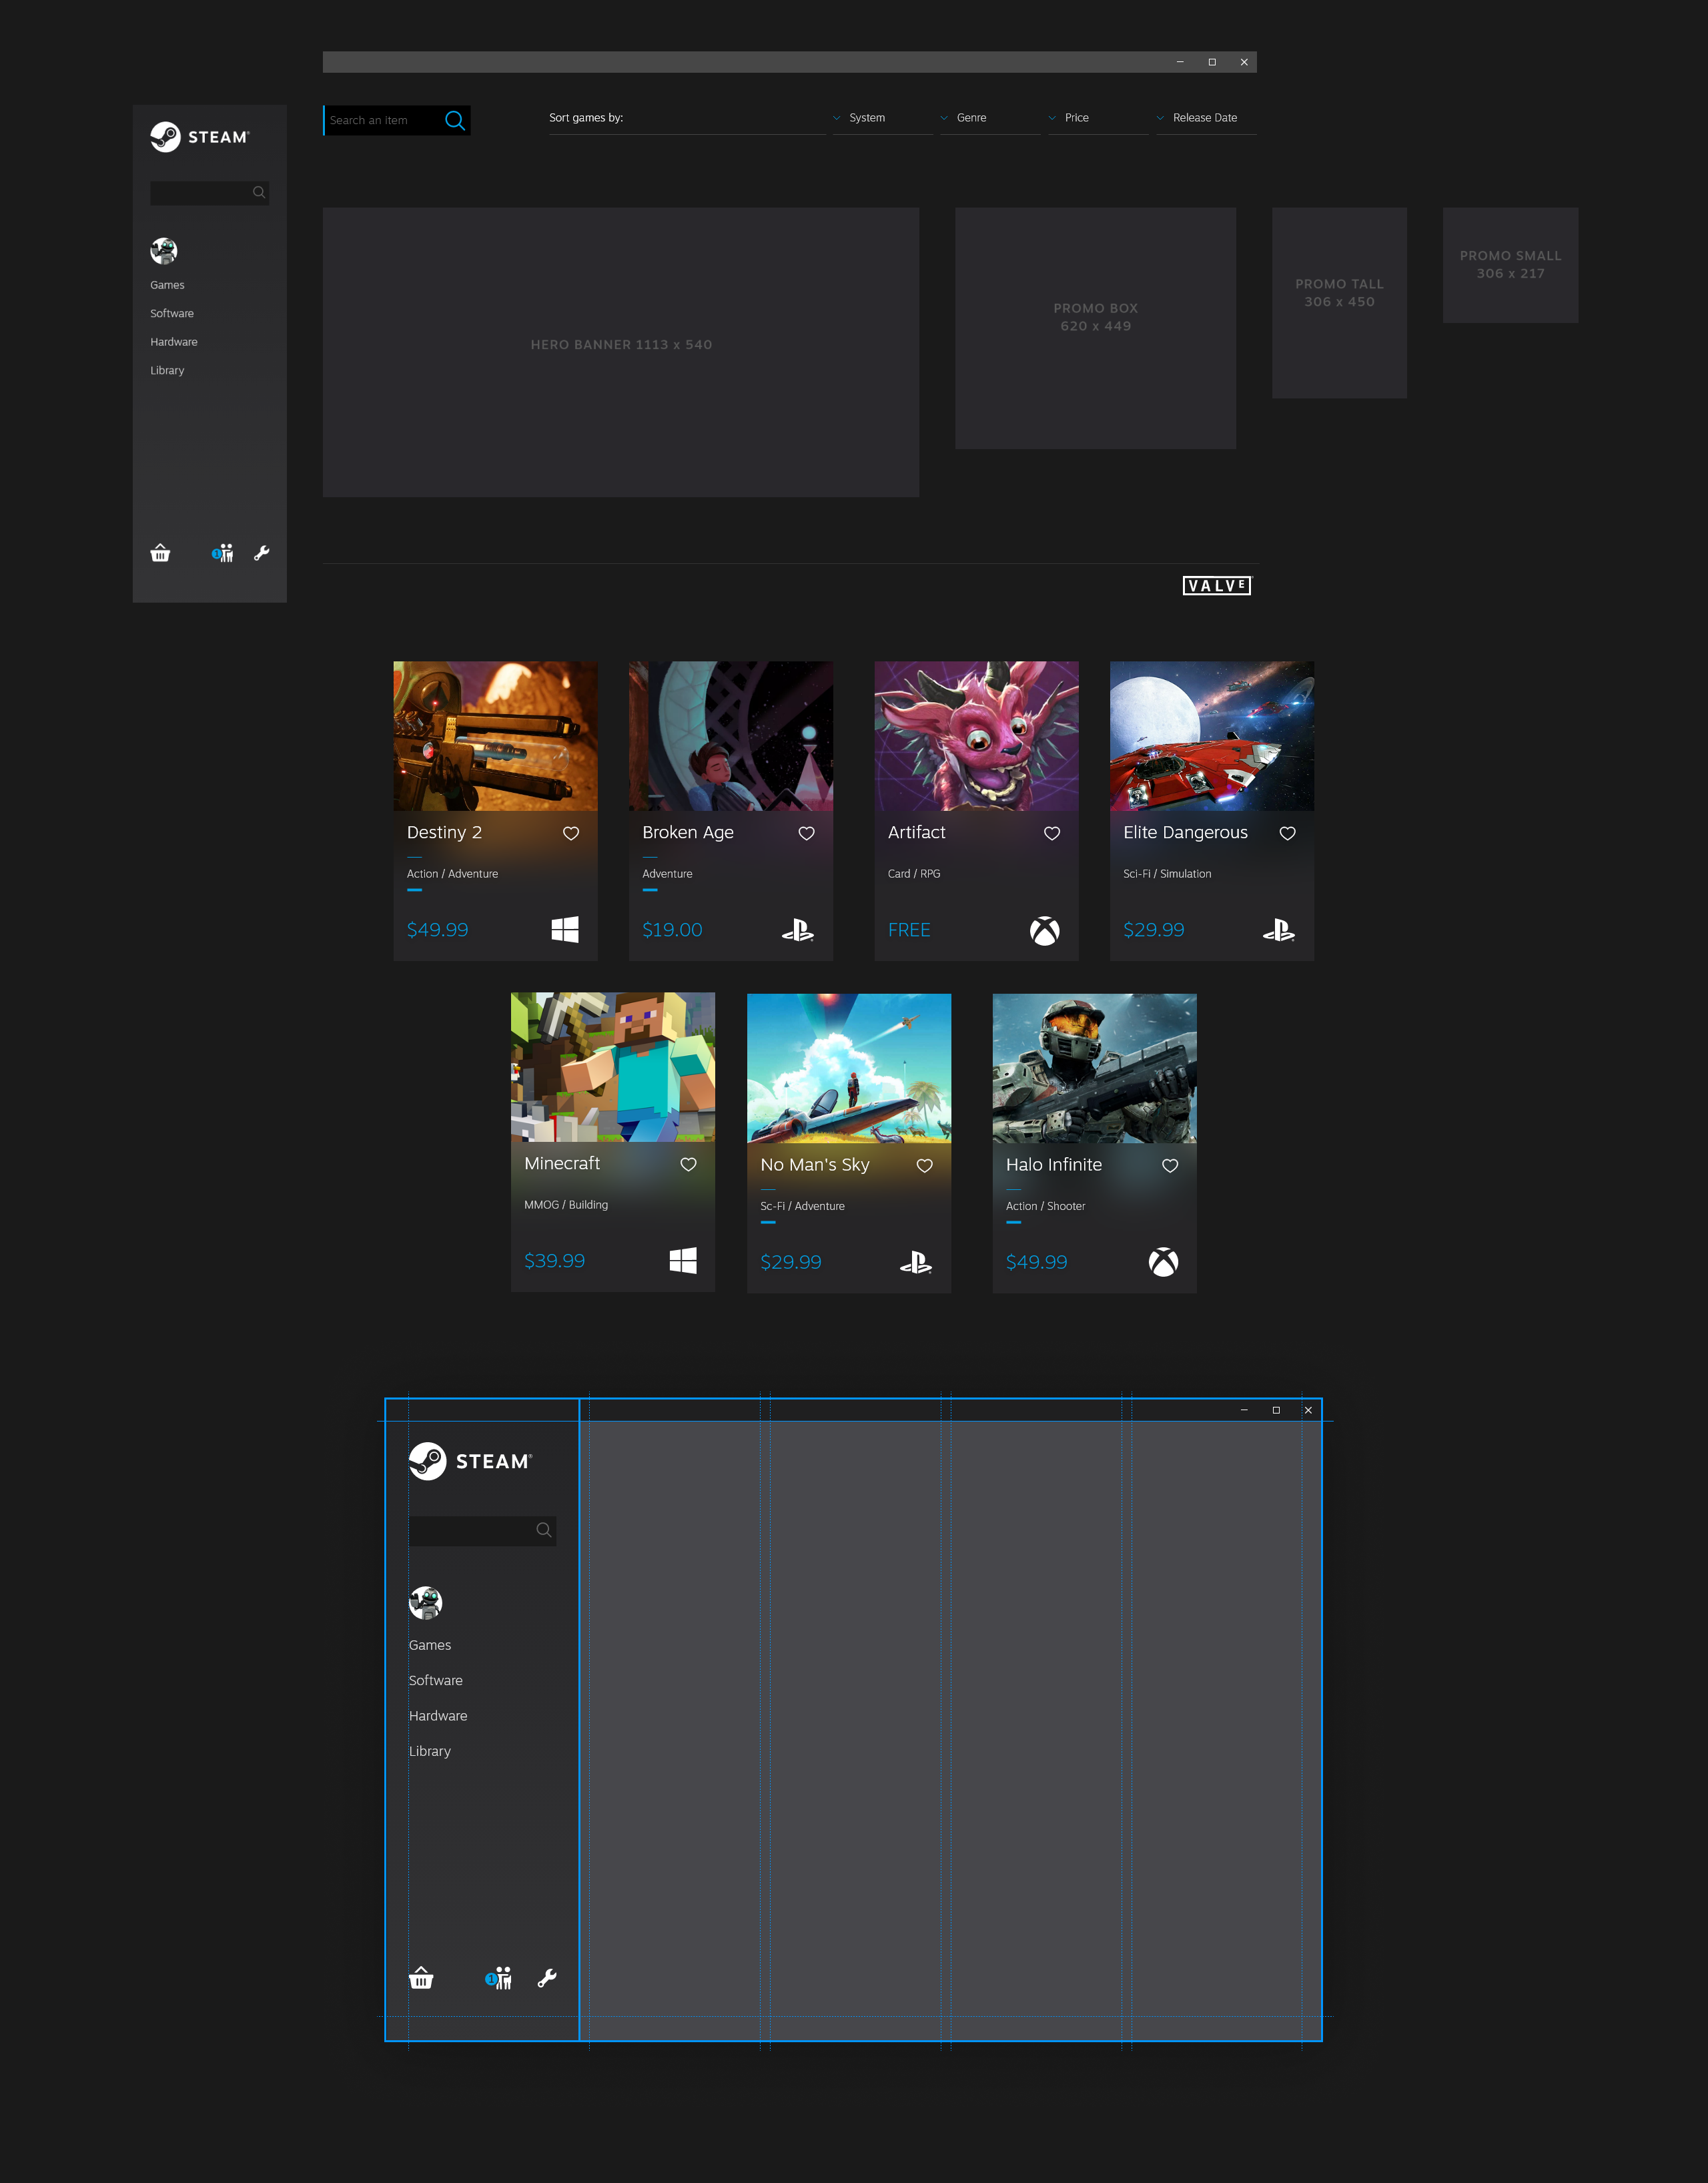
Task: Click the wrench settings icon in top sidebar
Action: pyautogui.click(x=262, y=553)
